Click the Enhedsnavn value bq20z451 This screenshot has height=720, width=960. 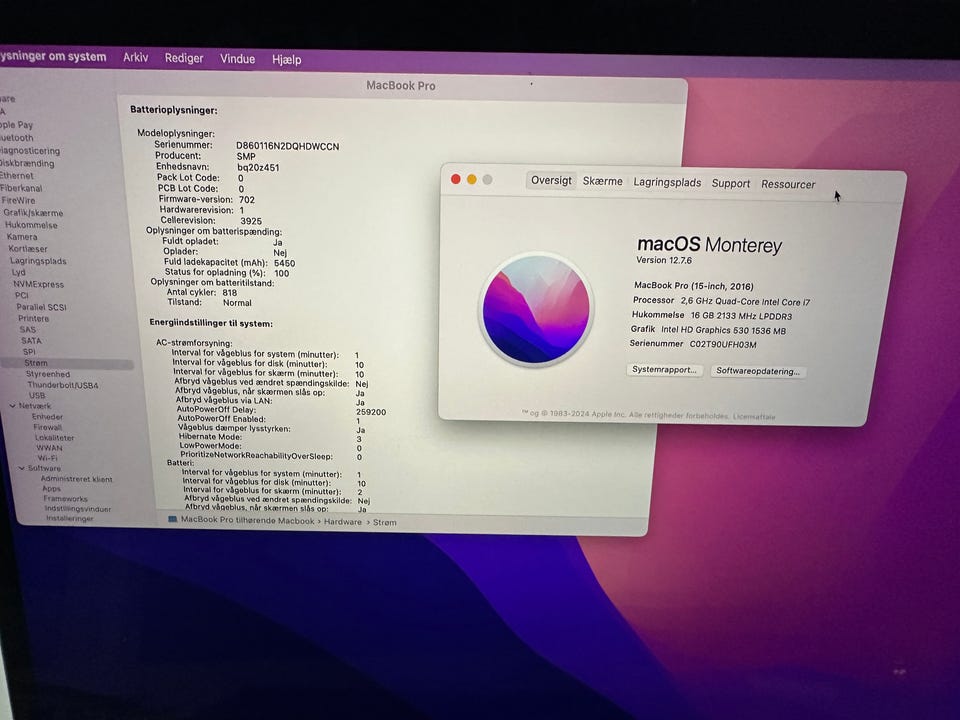(x=258, y=167)
